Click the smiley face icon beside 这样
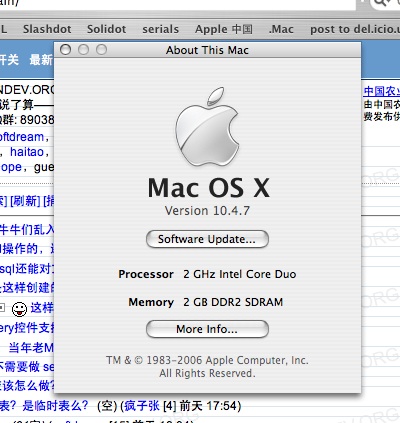The image size is (400, 423). 19,309
